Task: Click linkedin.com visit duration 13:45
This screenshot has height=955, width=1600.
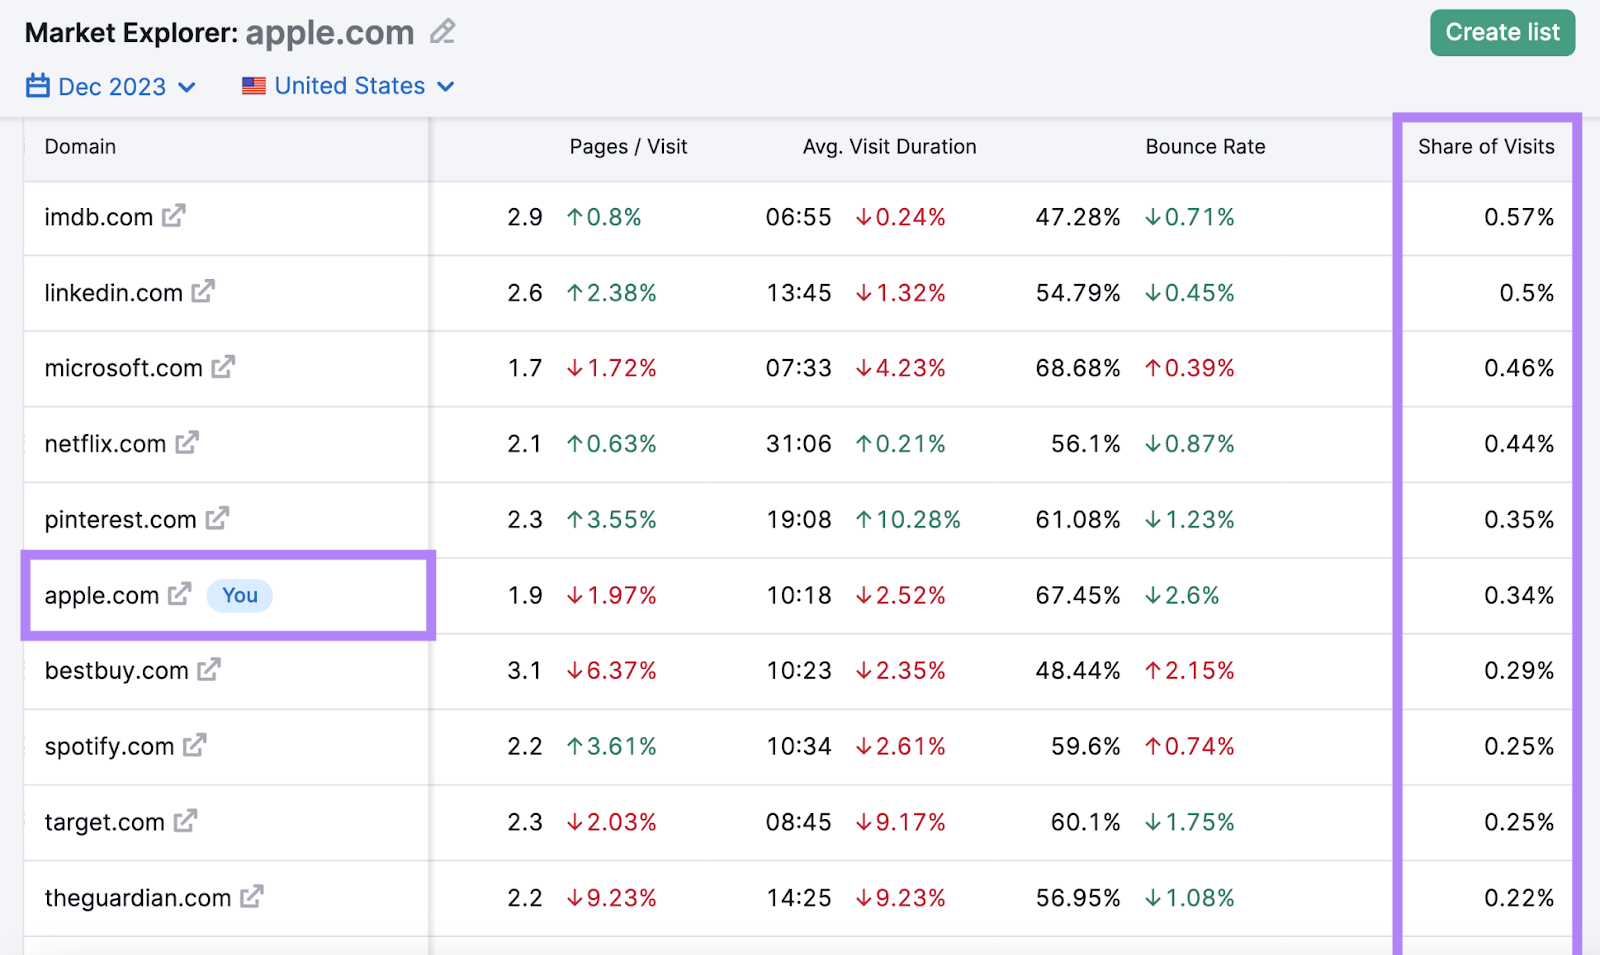Action: pyautogui.click(x=798, y=293)
